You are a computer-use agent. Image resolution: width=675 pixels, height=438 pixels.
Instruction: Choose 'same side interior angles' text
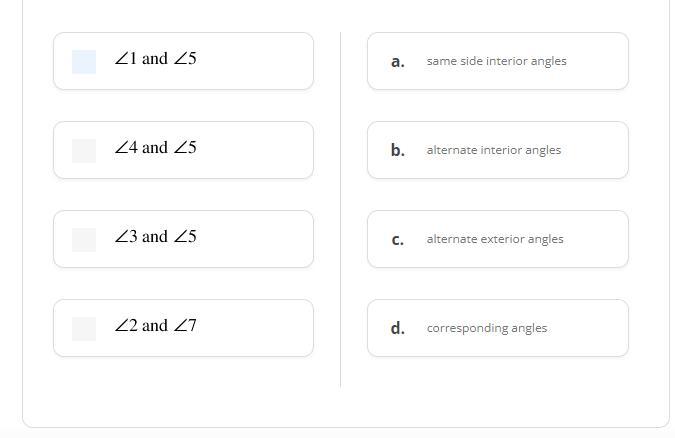496,61
